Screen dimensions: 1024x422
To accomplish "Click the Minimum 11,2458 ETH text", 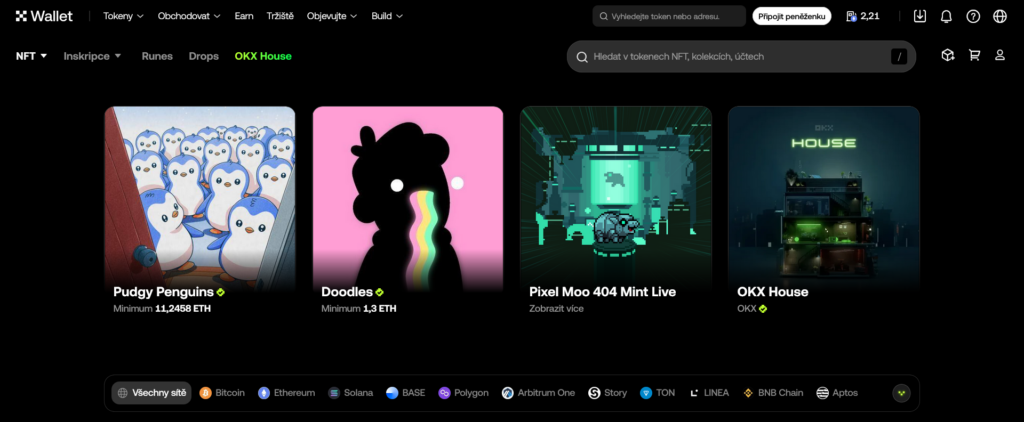I will [x=162, y=308].
